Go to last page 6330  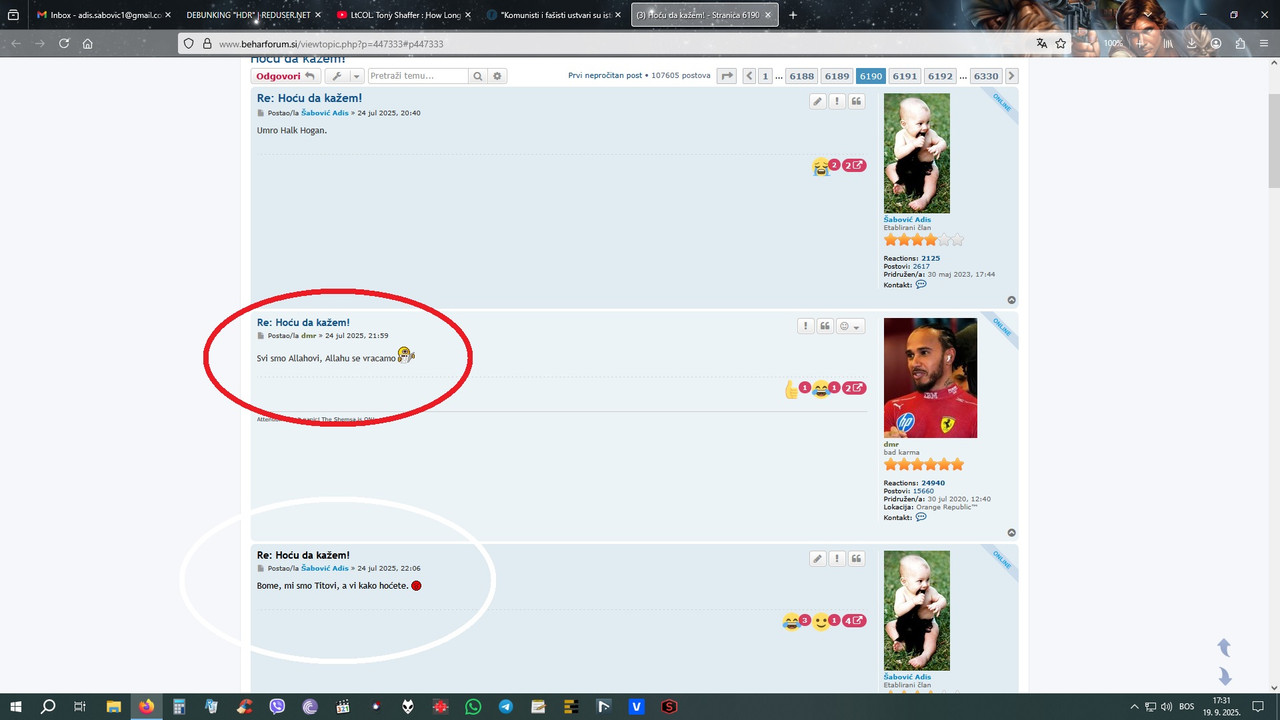pos(986,76)
